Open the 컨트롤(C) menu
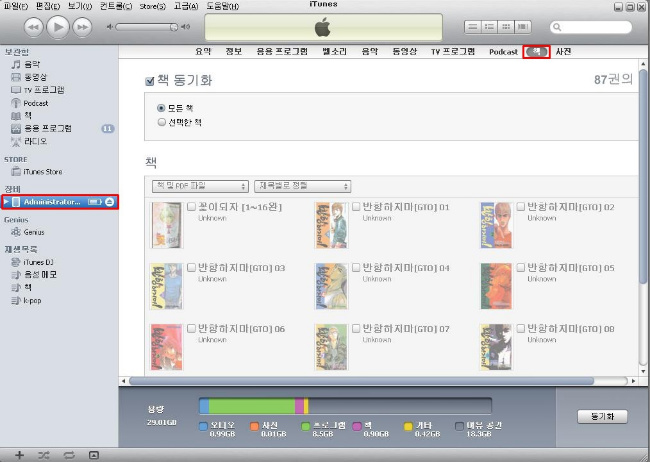650x462 pixels. coord(116,6)
